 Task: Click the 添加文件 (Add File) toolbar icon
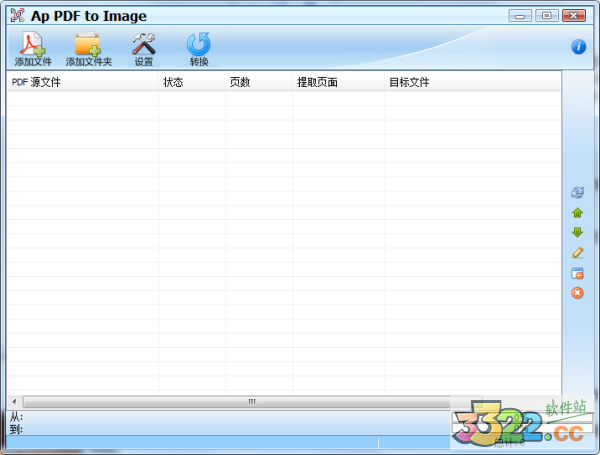tap(33, 49)
